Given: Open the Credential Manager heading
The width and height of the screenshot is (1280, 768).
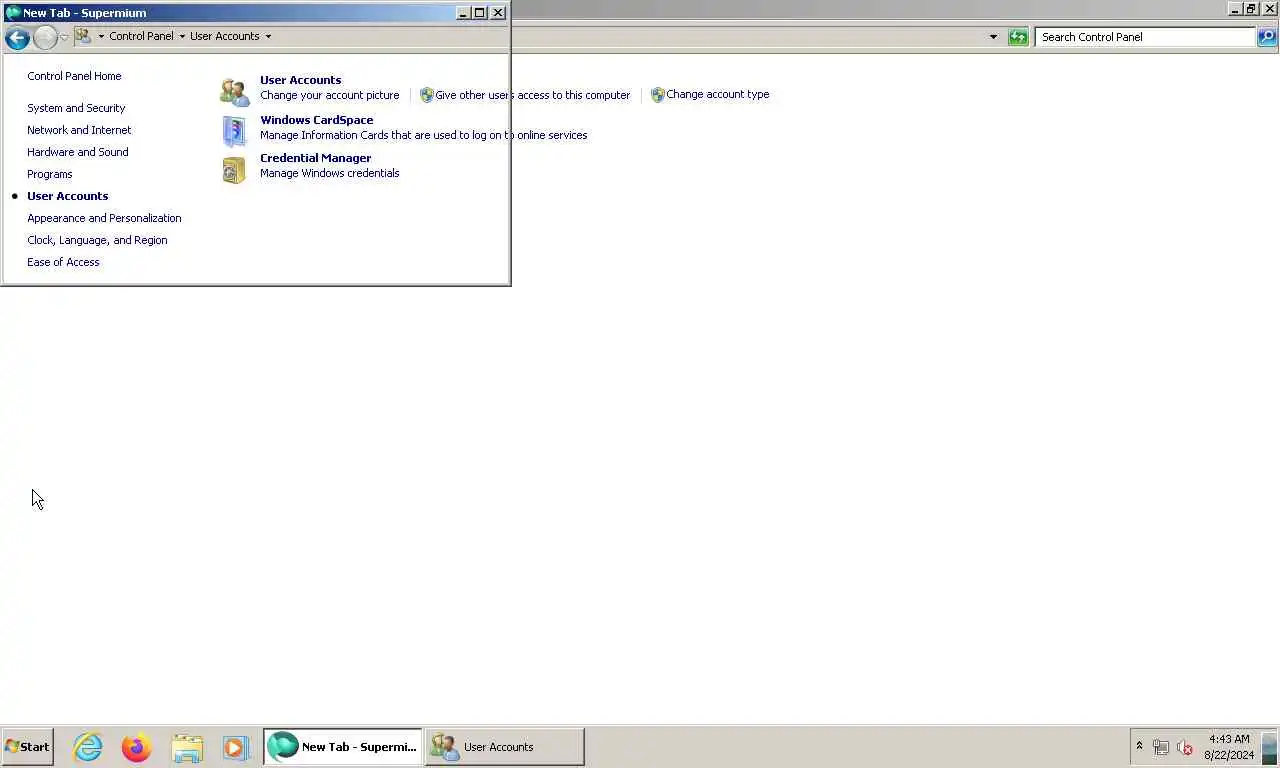Looking at the screenshot, I should pos(315,158).
